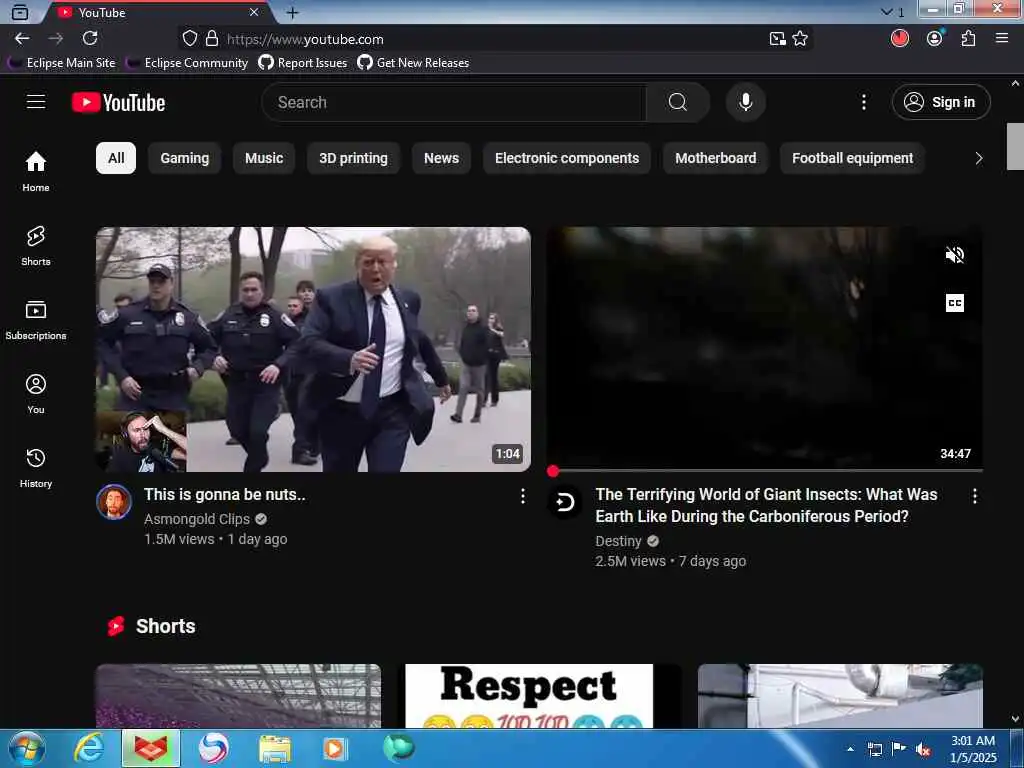Open media player taskbar icon
The image size is (1024, 768).
335,748
